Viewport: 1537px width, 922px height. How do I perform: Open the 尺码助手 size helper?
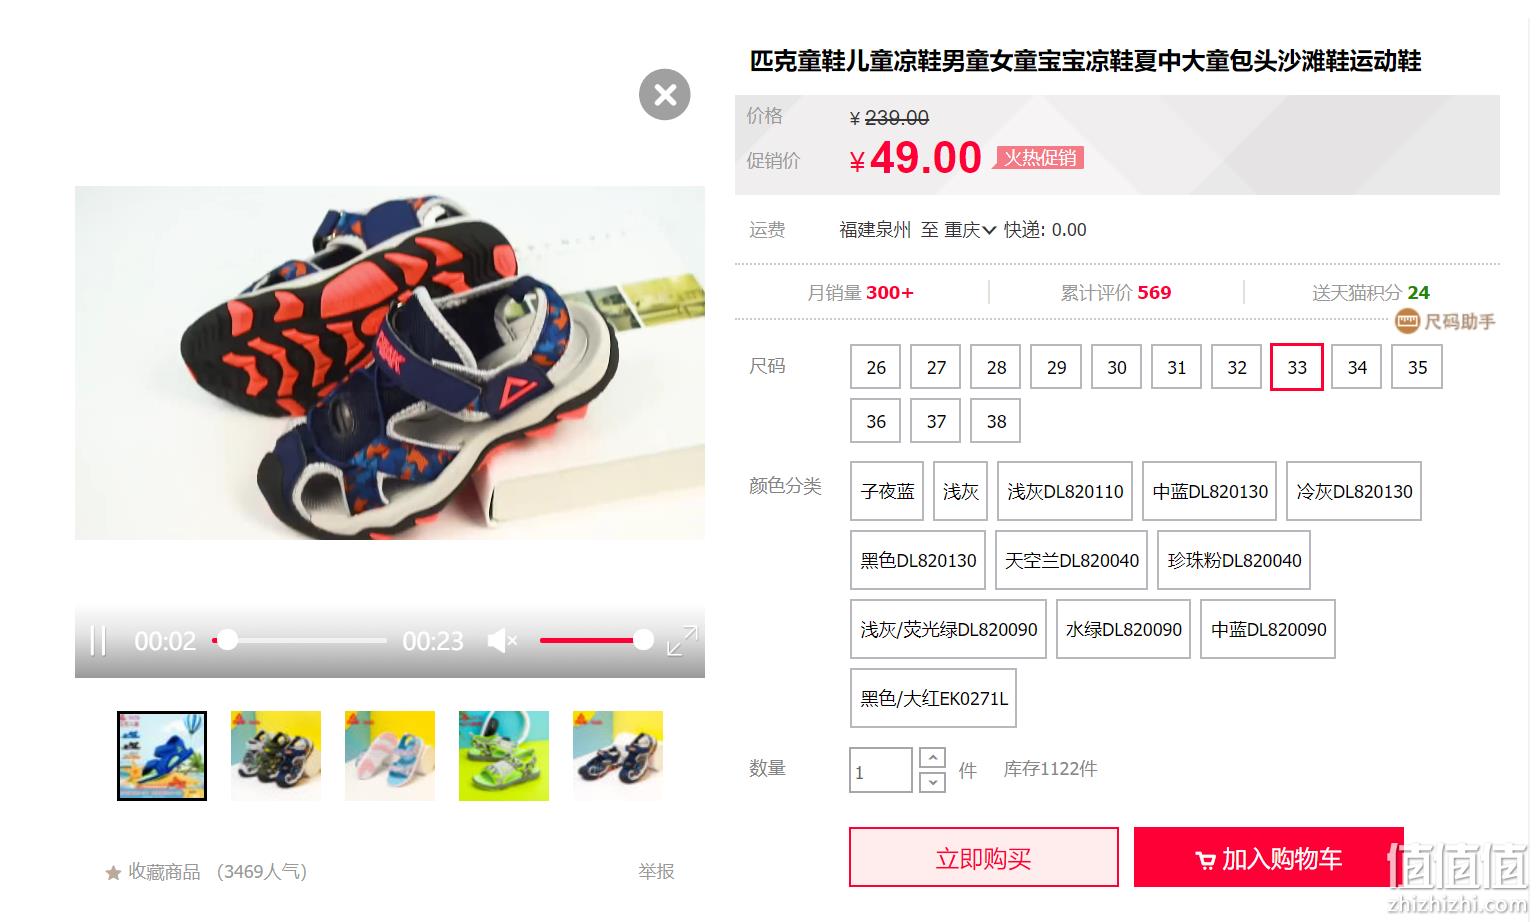tap(1446, 321)
